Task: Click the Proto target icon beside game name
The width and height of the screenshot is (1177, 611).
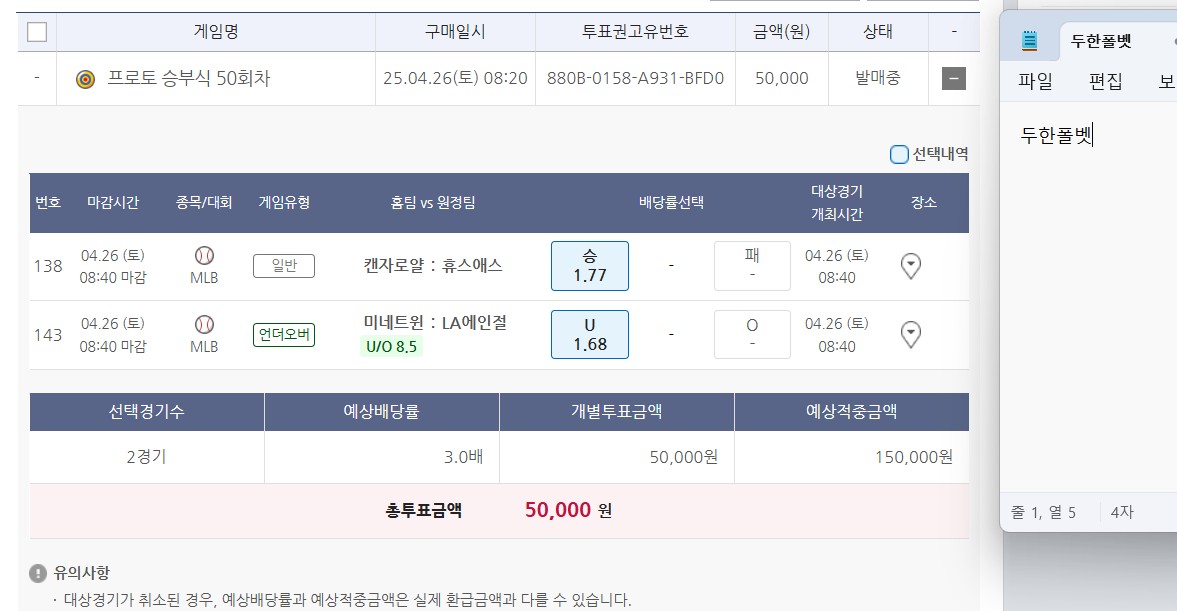Action: 86,79
